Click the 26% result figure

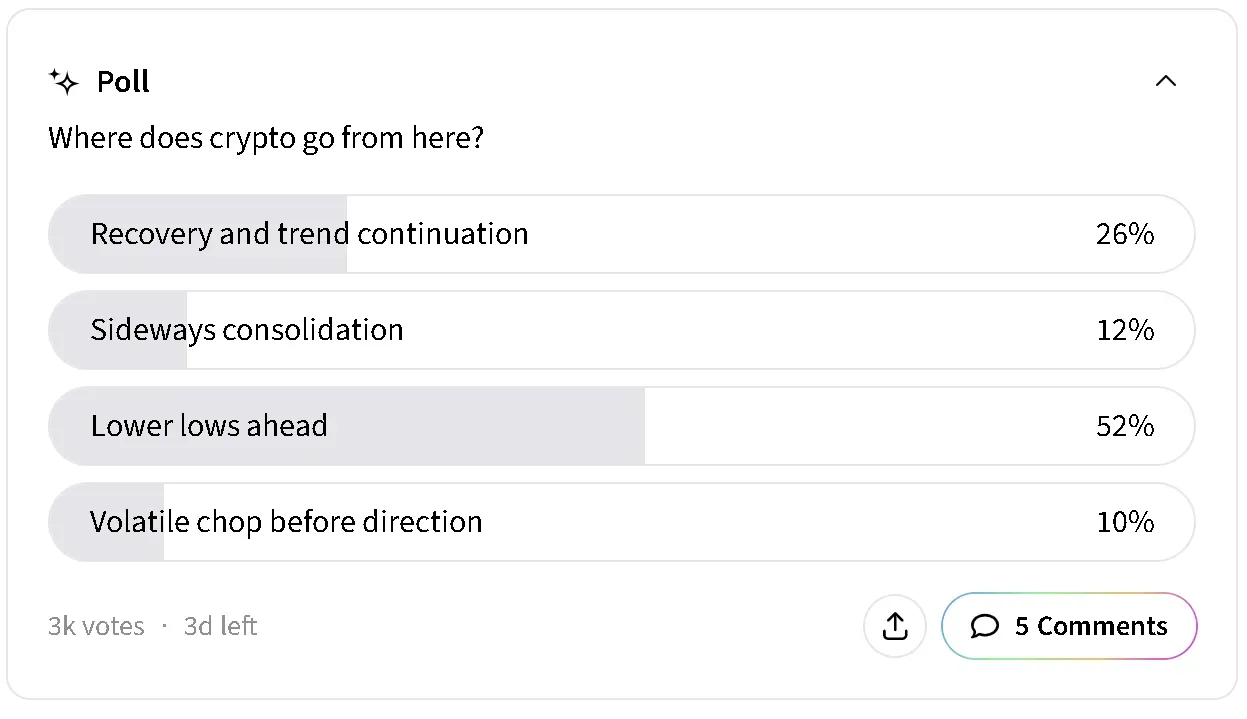click(1125, 234)
